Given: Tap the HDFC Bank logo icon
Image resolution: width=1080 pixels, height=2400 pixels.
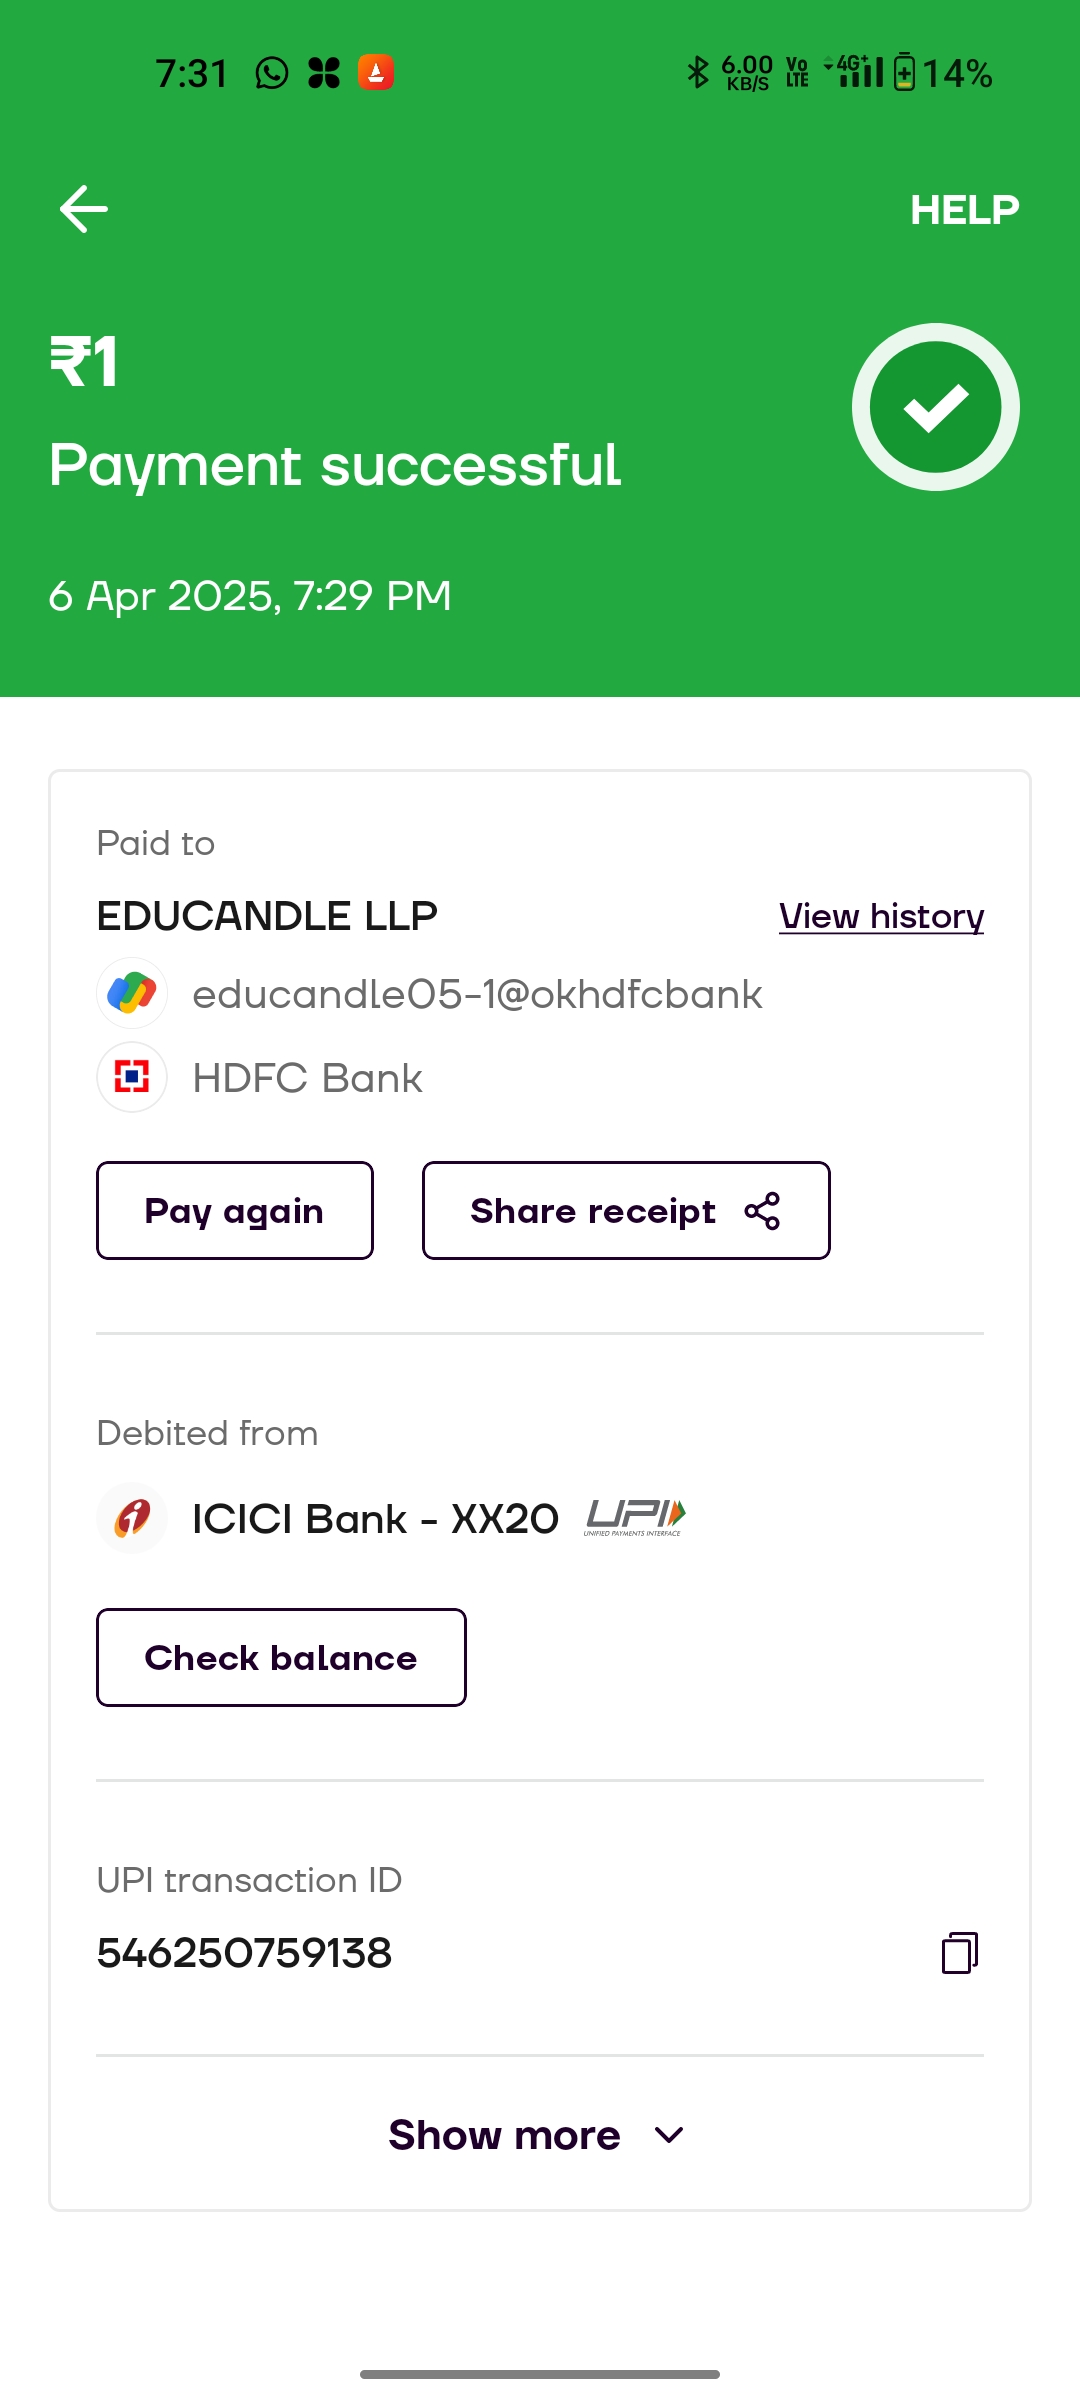Looking at the screenshot, I should 132,1077.
